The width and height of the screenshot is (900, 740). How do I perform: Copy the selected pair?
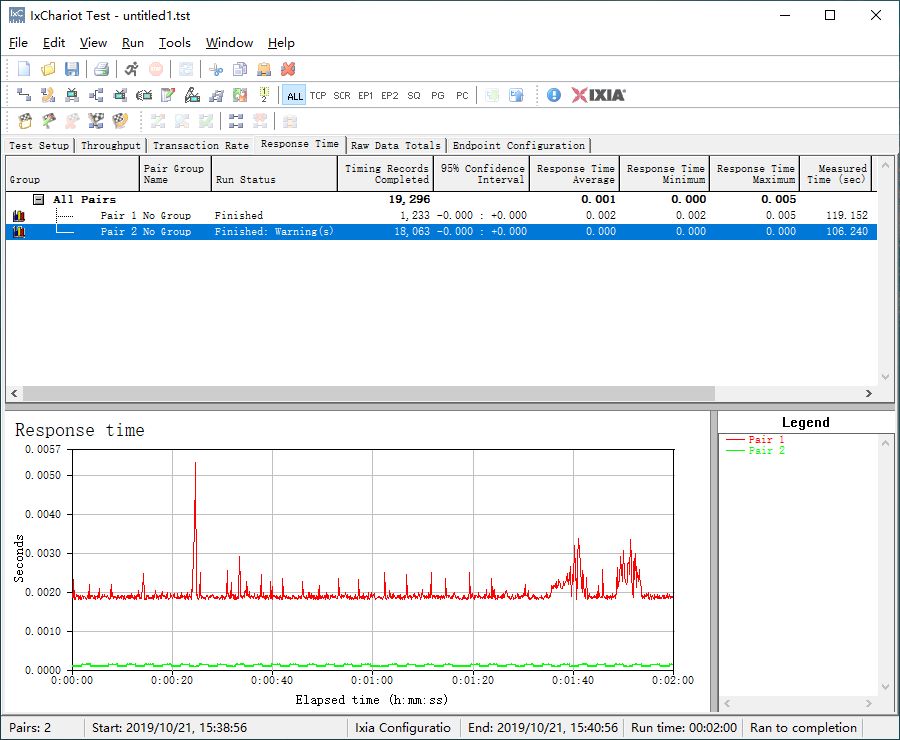point(240,69)
